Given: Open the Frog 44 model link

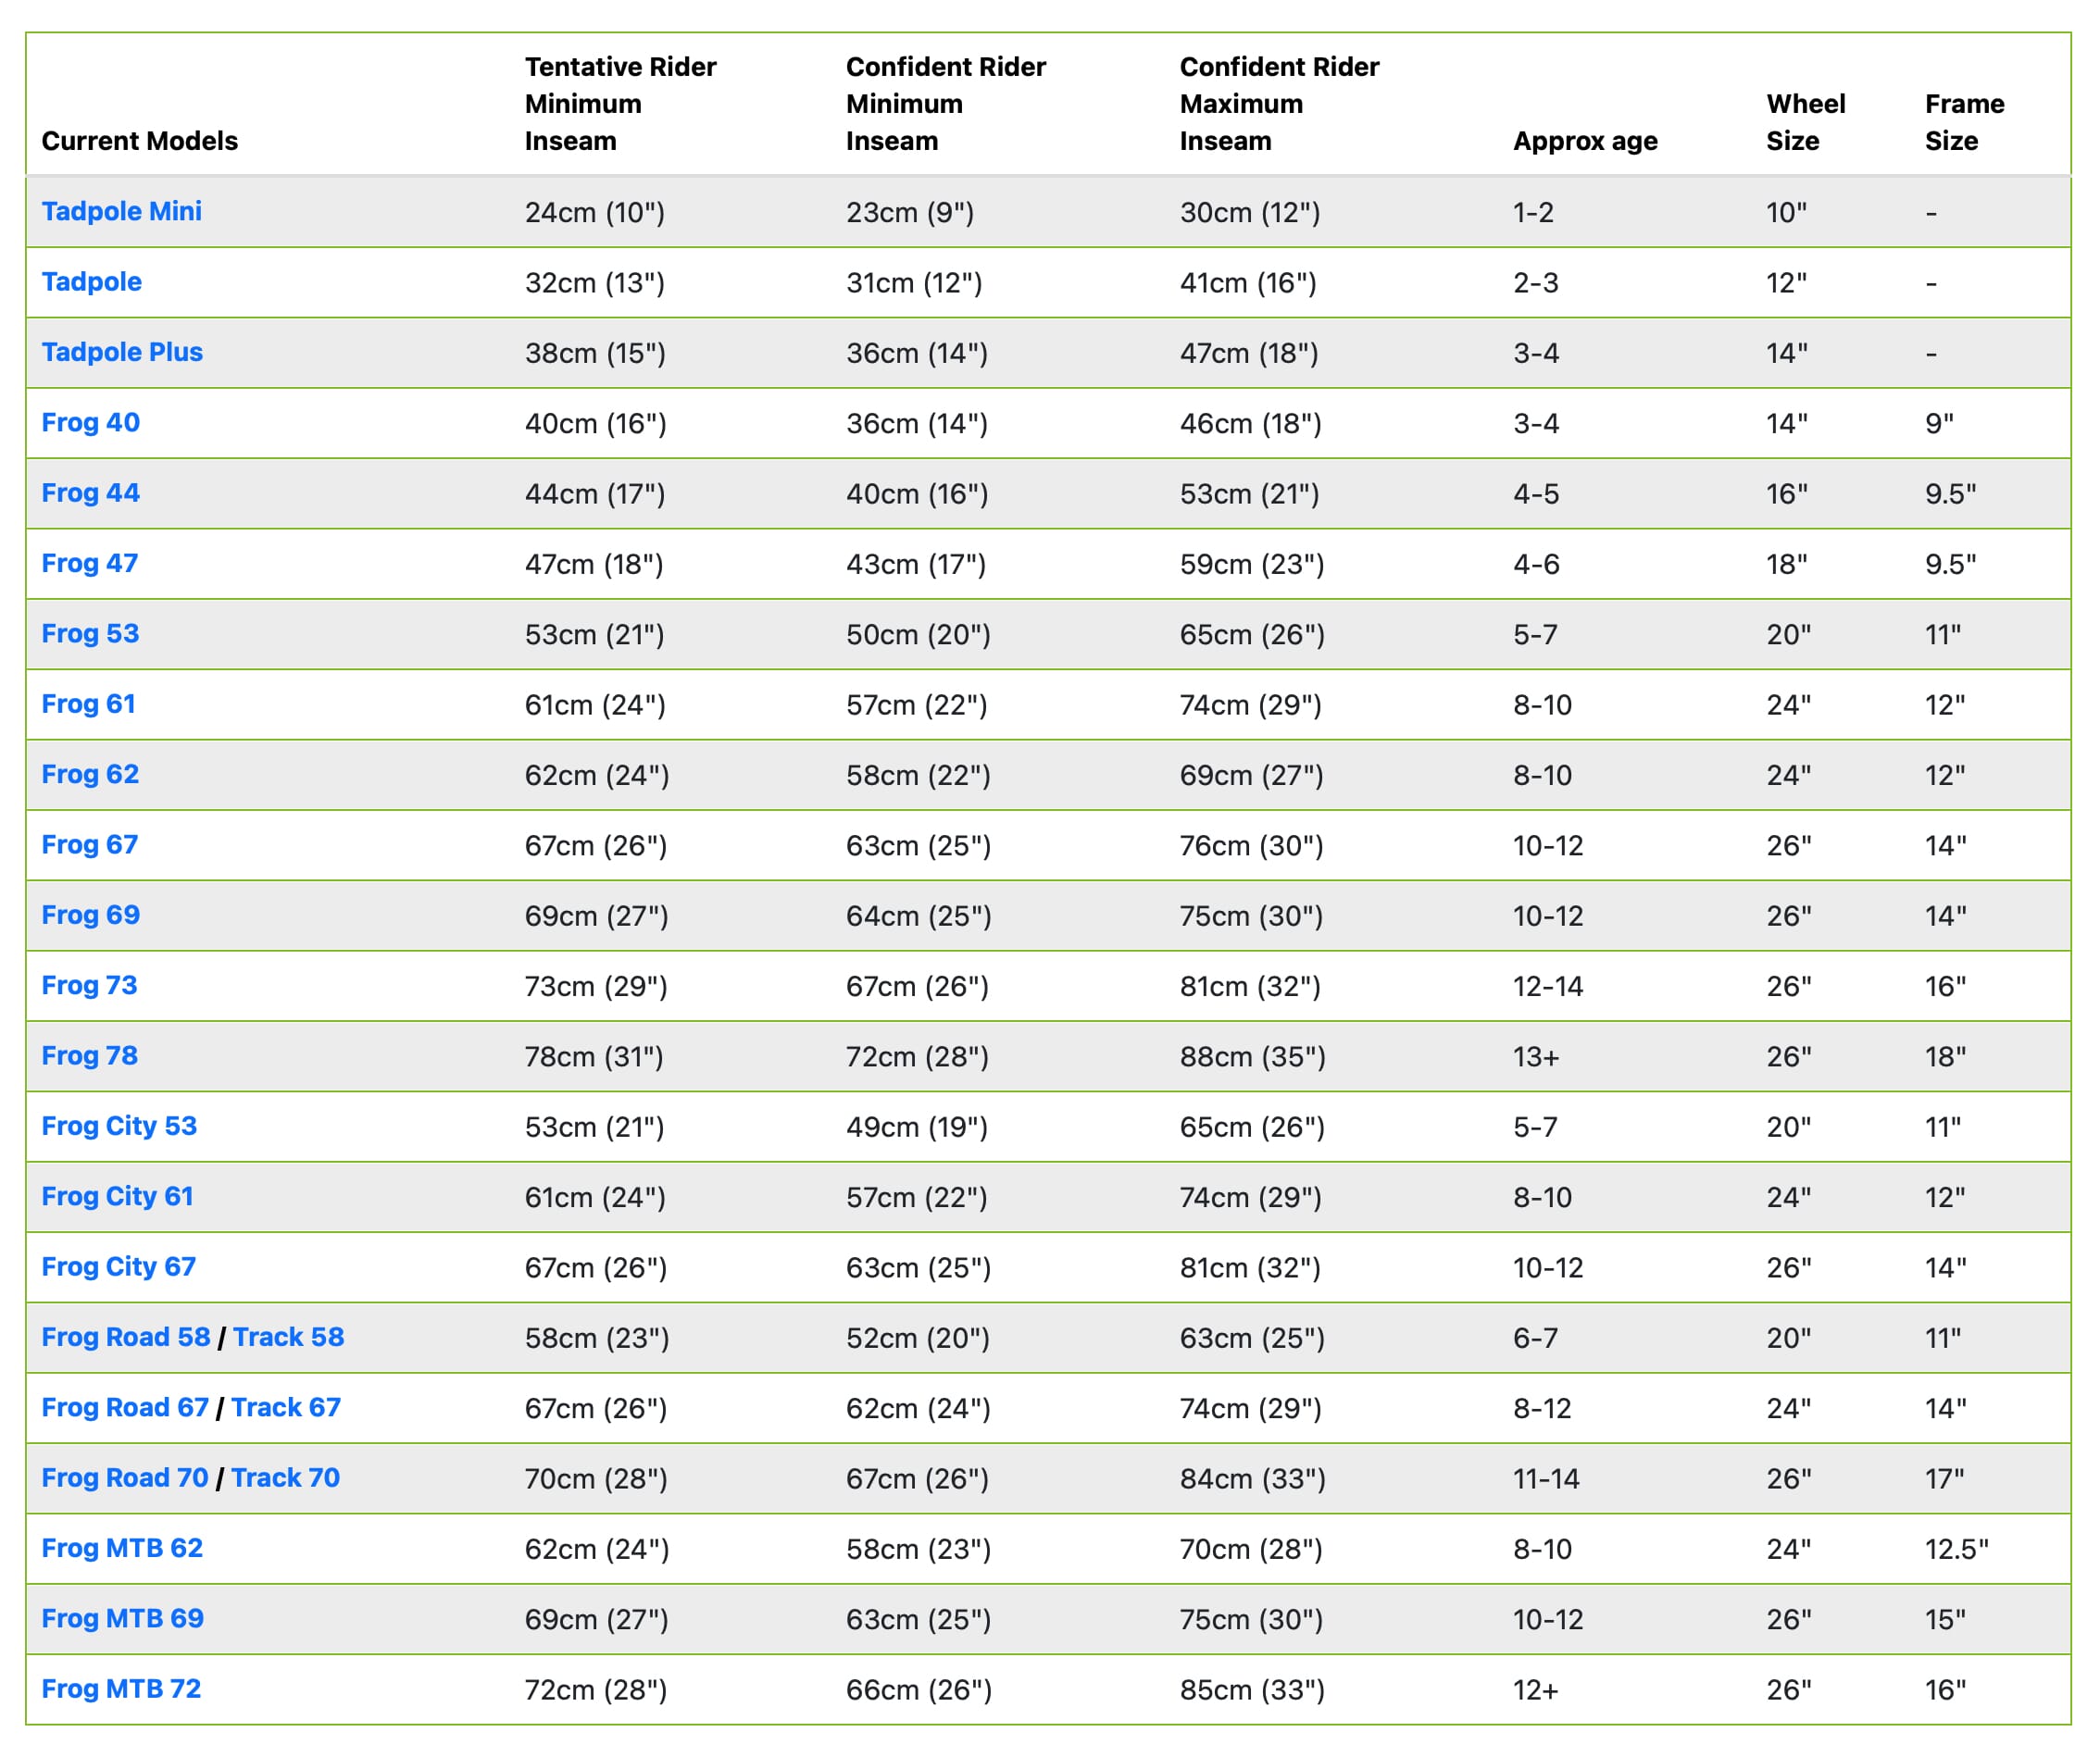Looking at the screenshot, I should coord(90,492).
